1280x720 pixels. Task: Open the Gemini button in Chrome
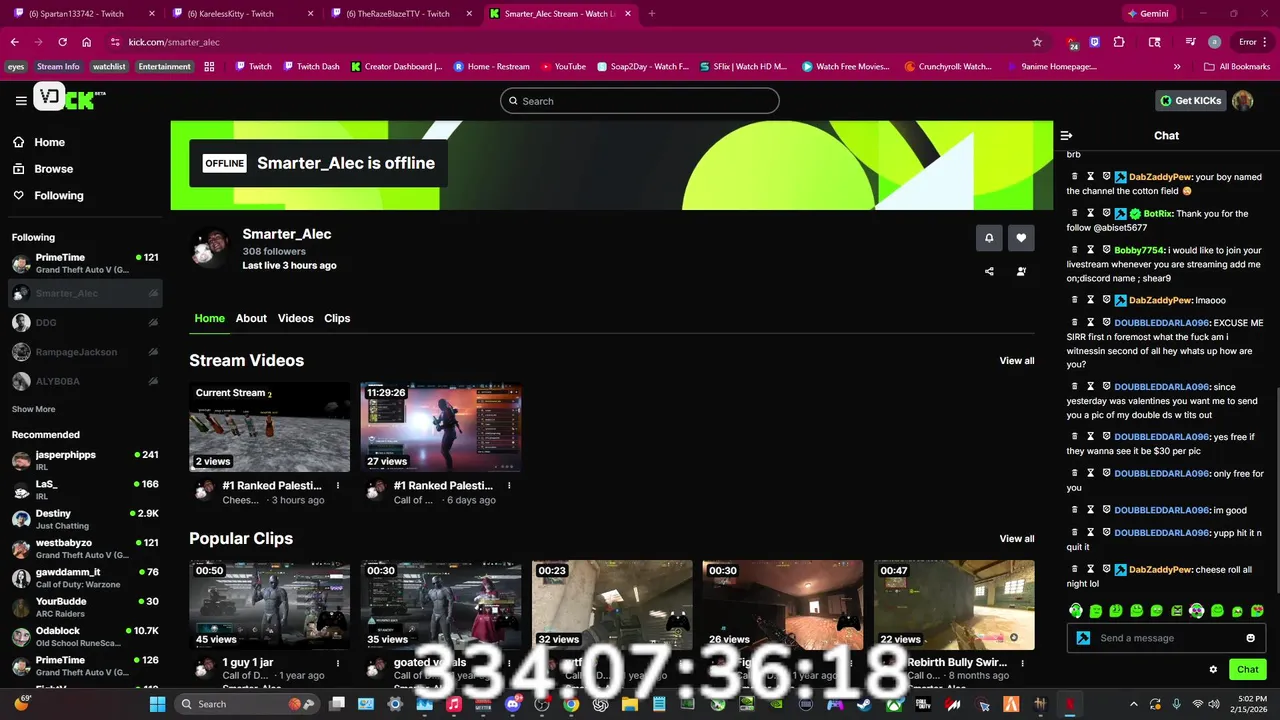pos(1148,14)
